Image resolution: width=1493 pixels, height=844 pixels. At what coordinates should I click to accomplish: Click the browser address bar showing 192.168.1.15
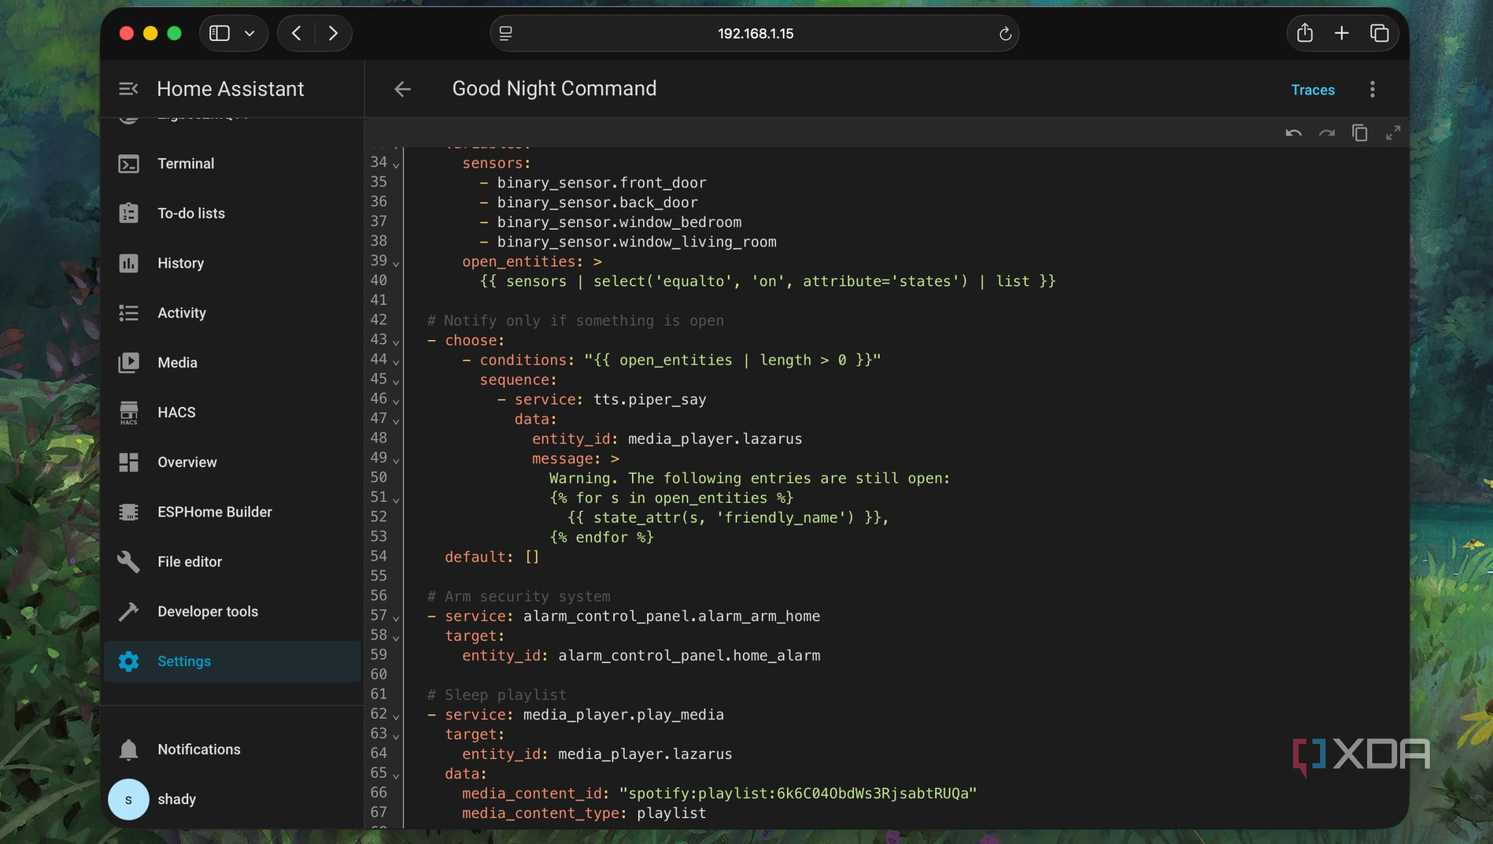[755, 34]
